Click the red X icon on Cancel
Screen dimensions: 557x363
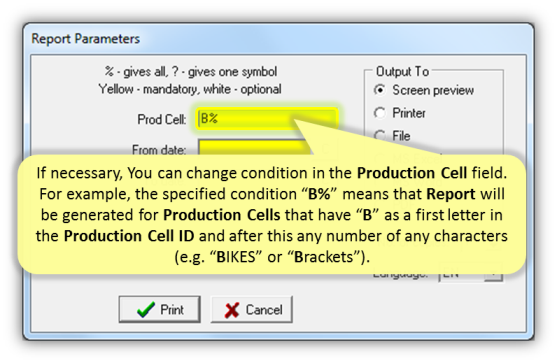click(x=232, y=310)
